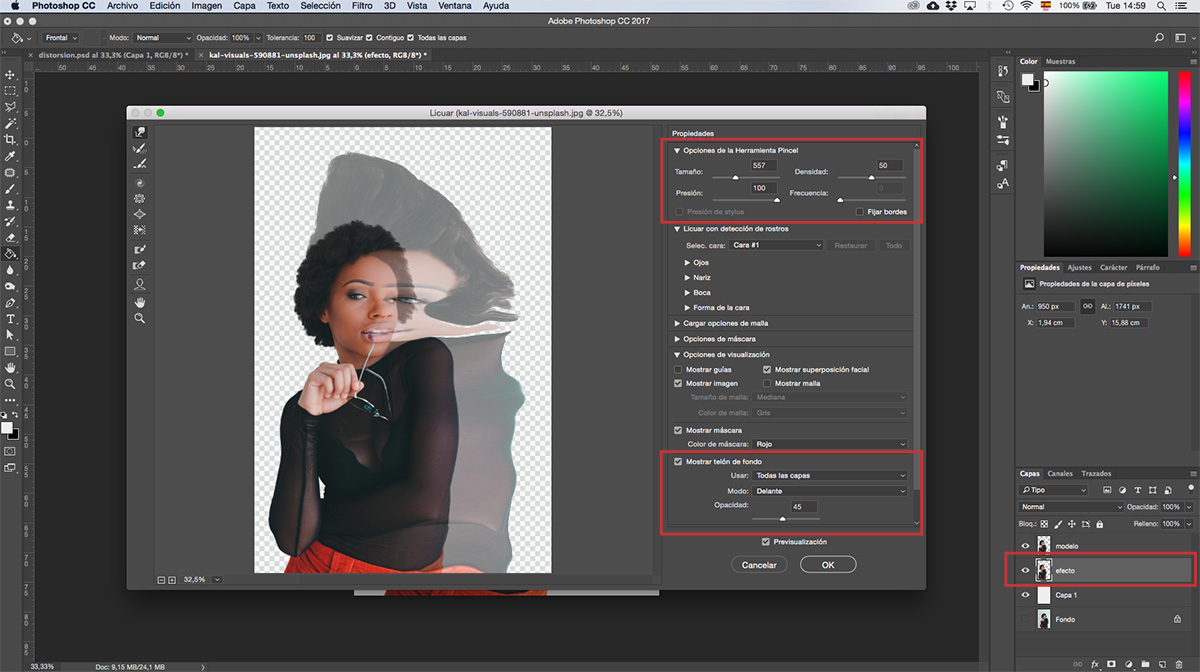
Task: Select the Crop tool in main toolbar
Action: [10, 140]
